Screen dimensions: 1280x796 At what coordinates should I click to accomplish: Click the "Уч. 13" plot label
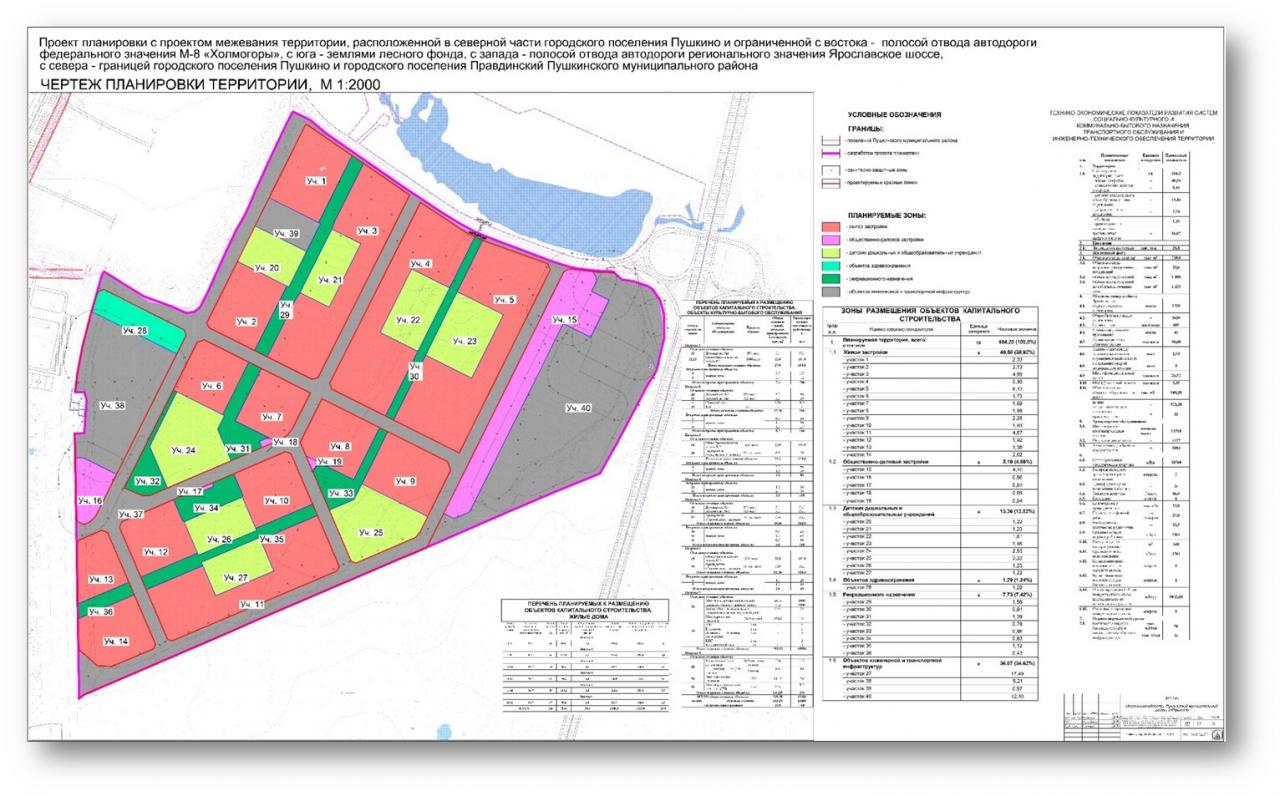click(102, 580)
